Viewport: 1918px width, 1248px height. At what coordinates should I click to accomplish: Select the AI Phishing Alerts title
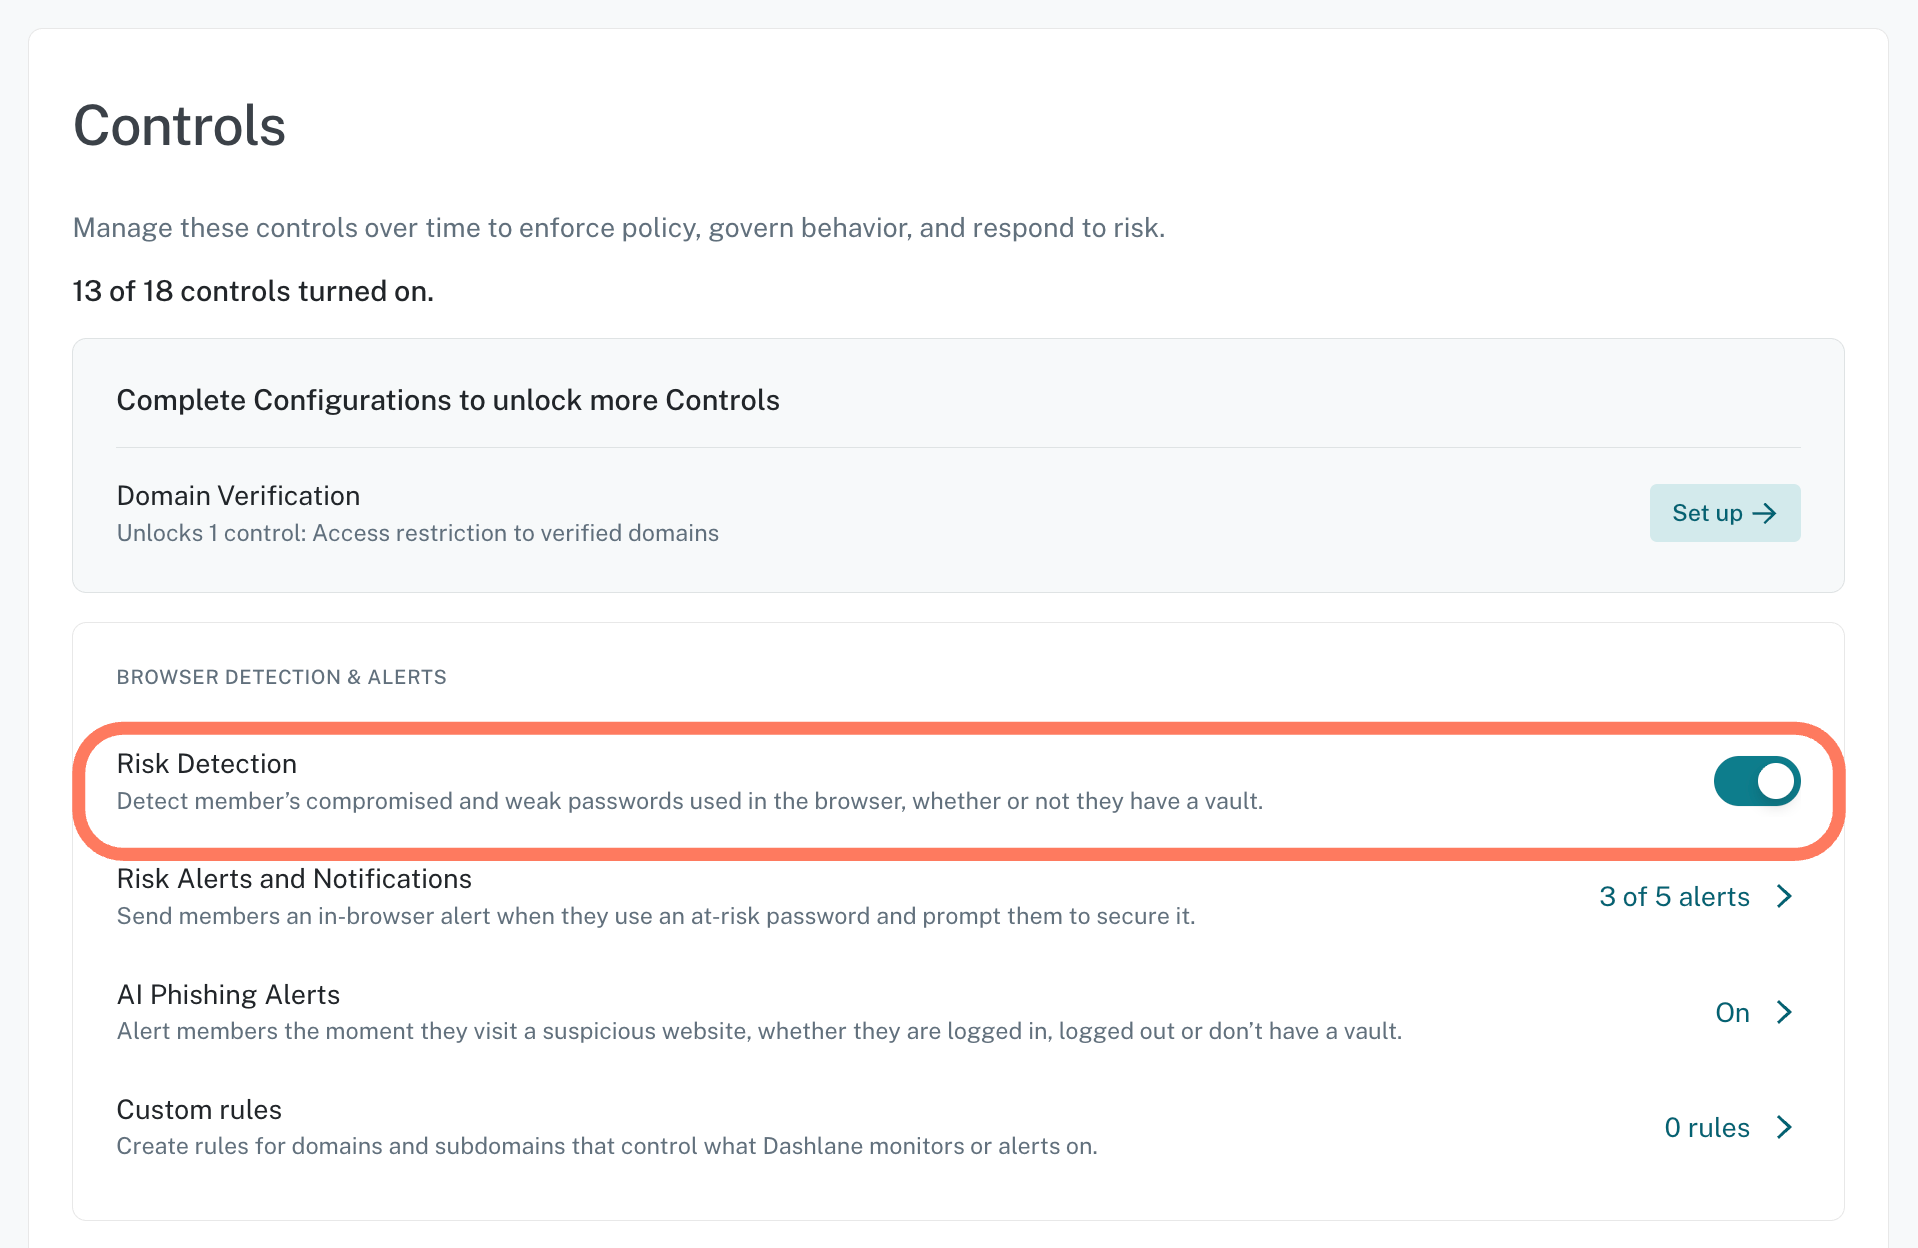coord(228,994)
